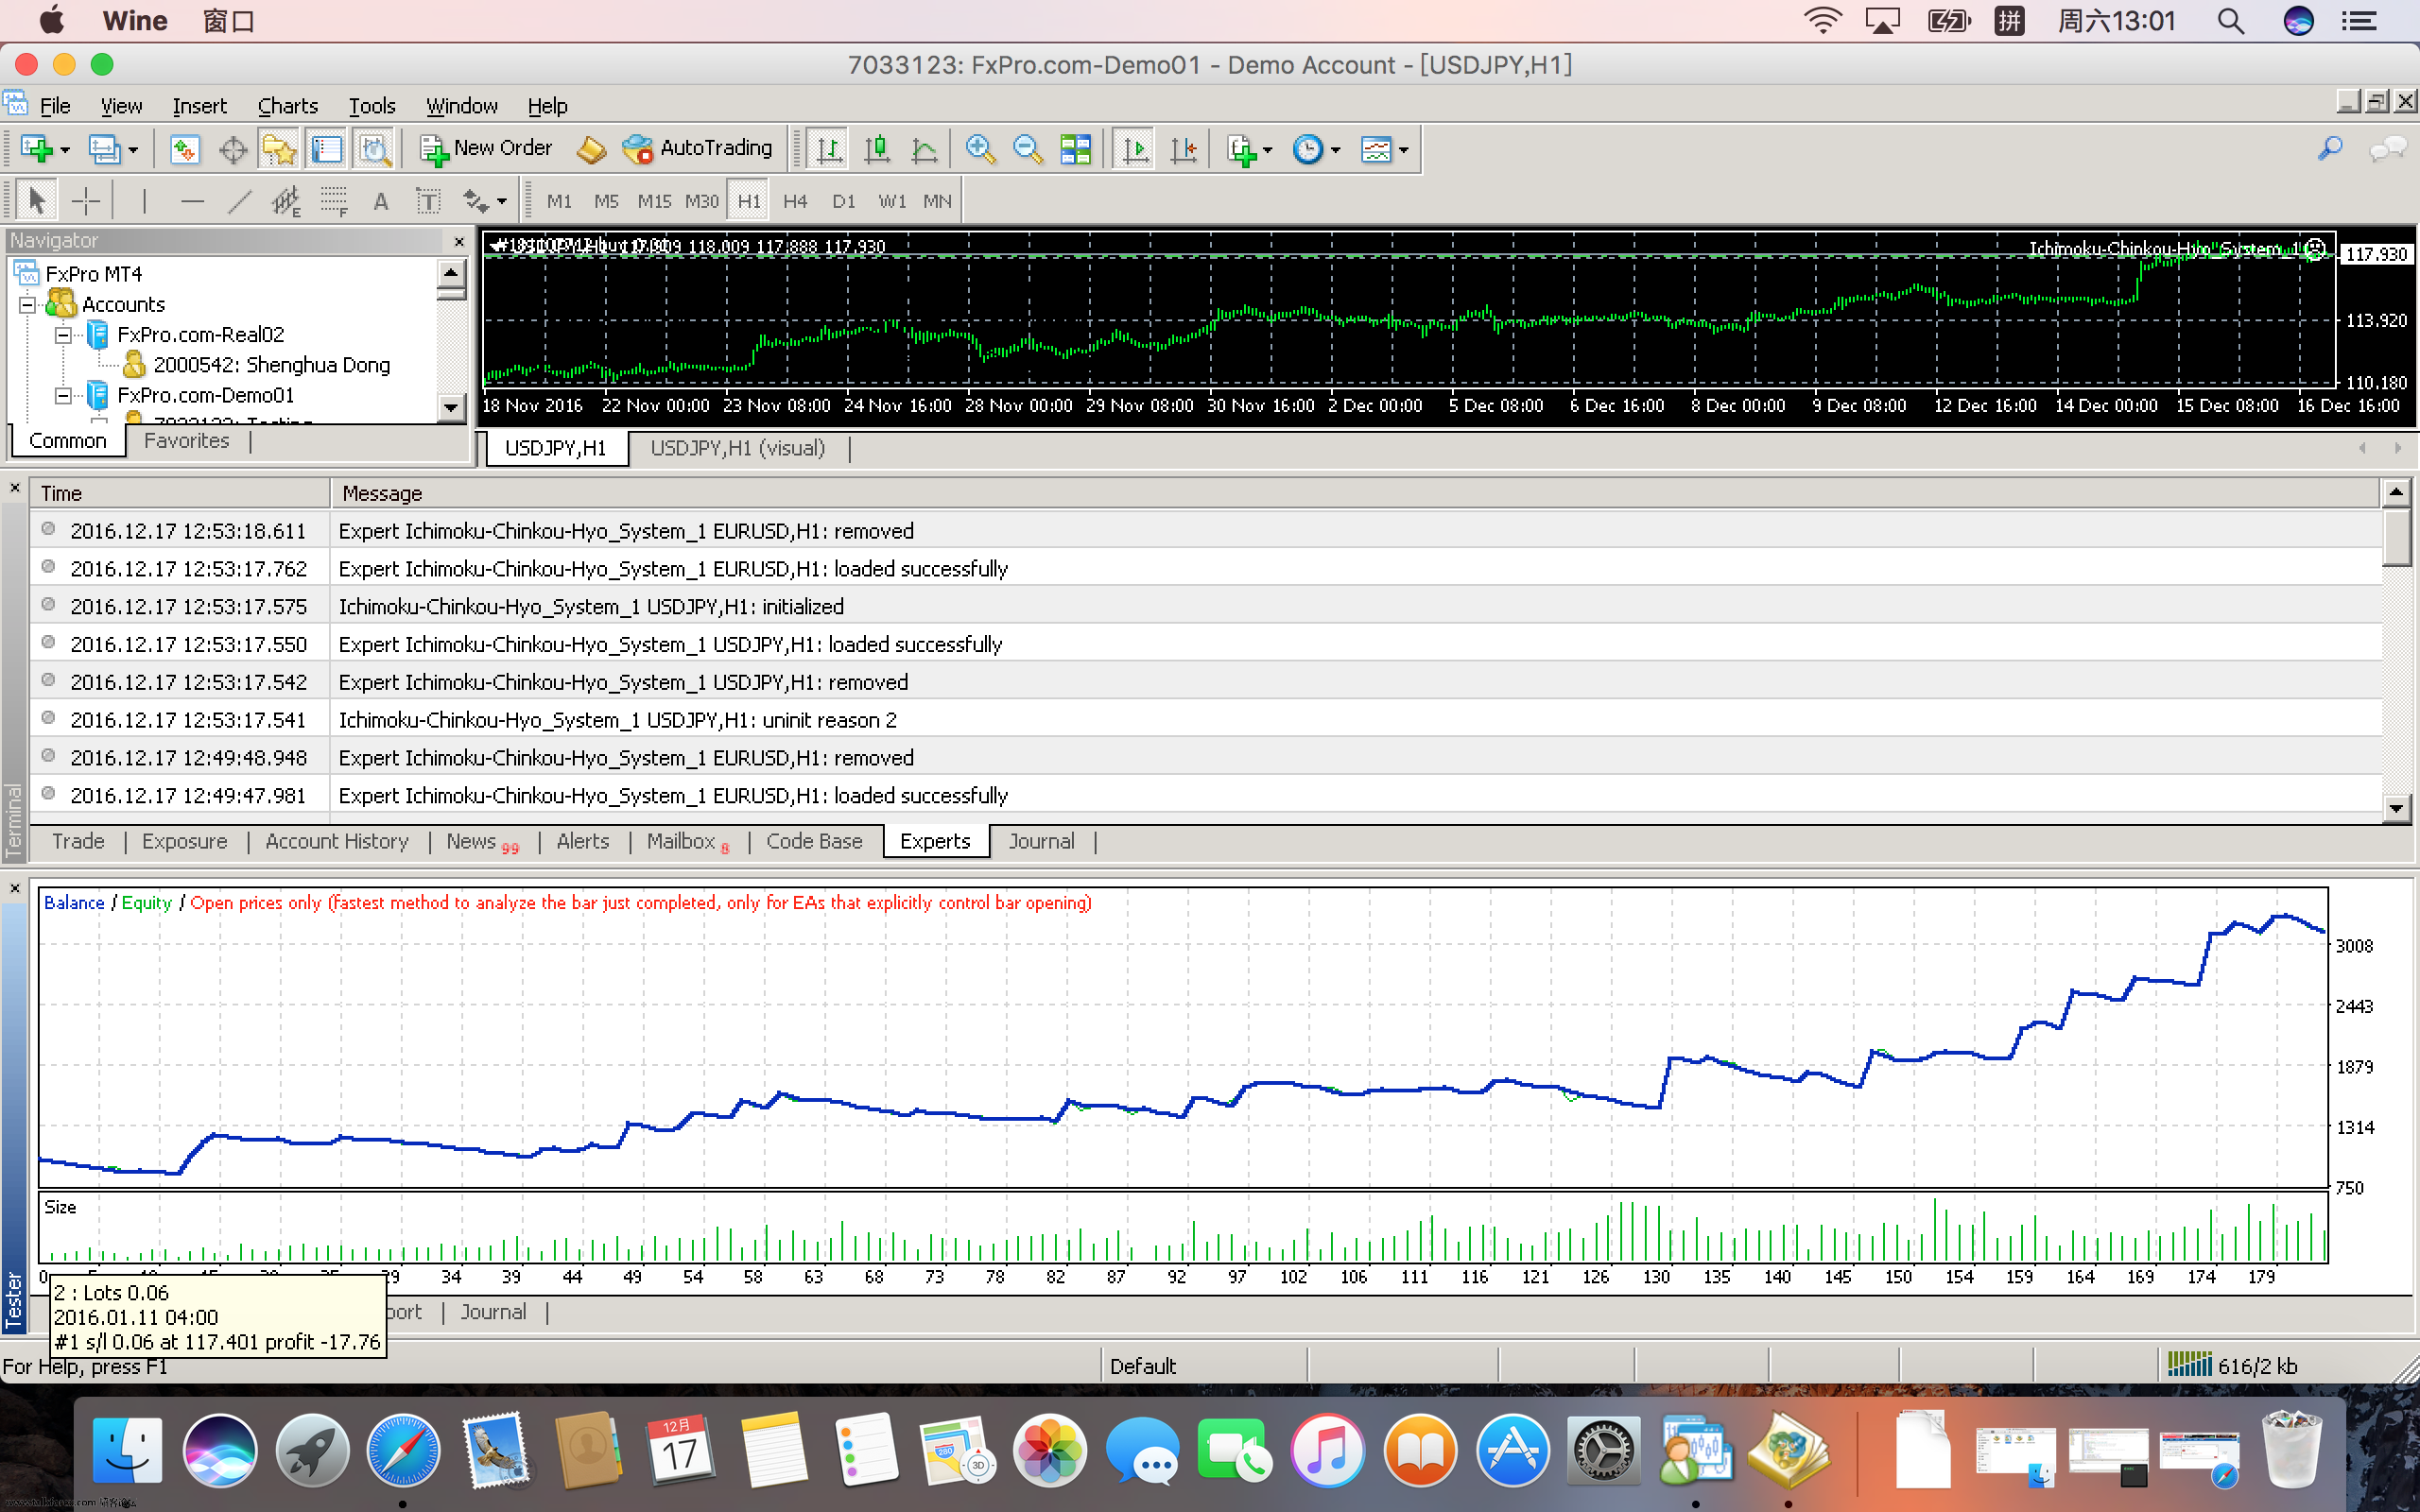Collapse the FxPro.com-Real02 node
The height and width of the screenshot is (1512, 2420).
[63, 335]
